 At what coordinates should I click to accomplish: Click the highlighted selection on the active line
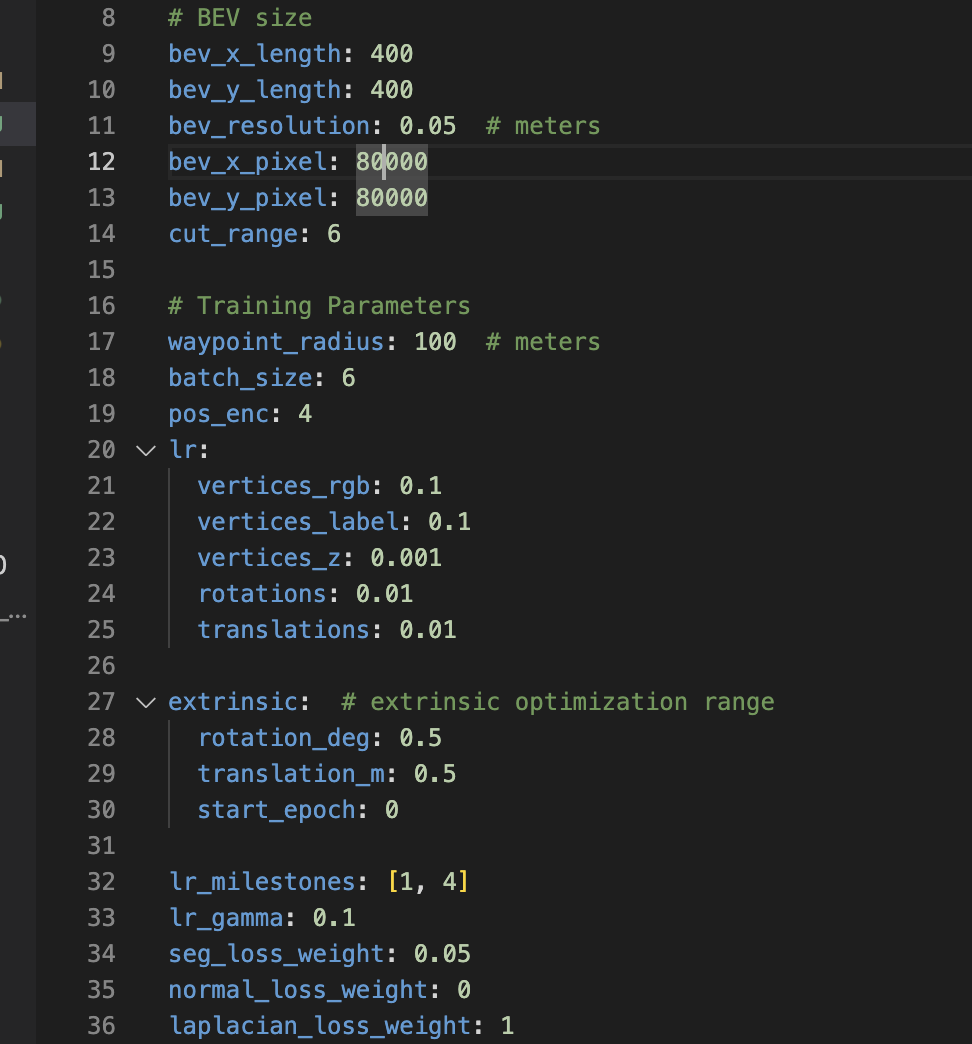click(x=390, y=161)
